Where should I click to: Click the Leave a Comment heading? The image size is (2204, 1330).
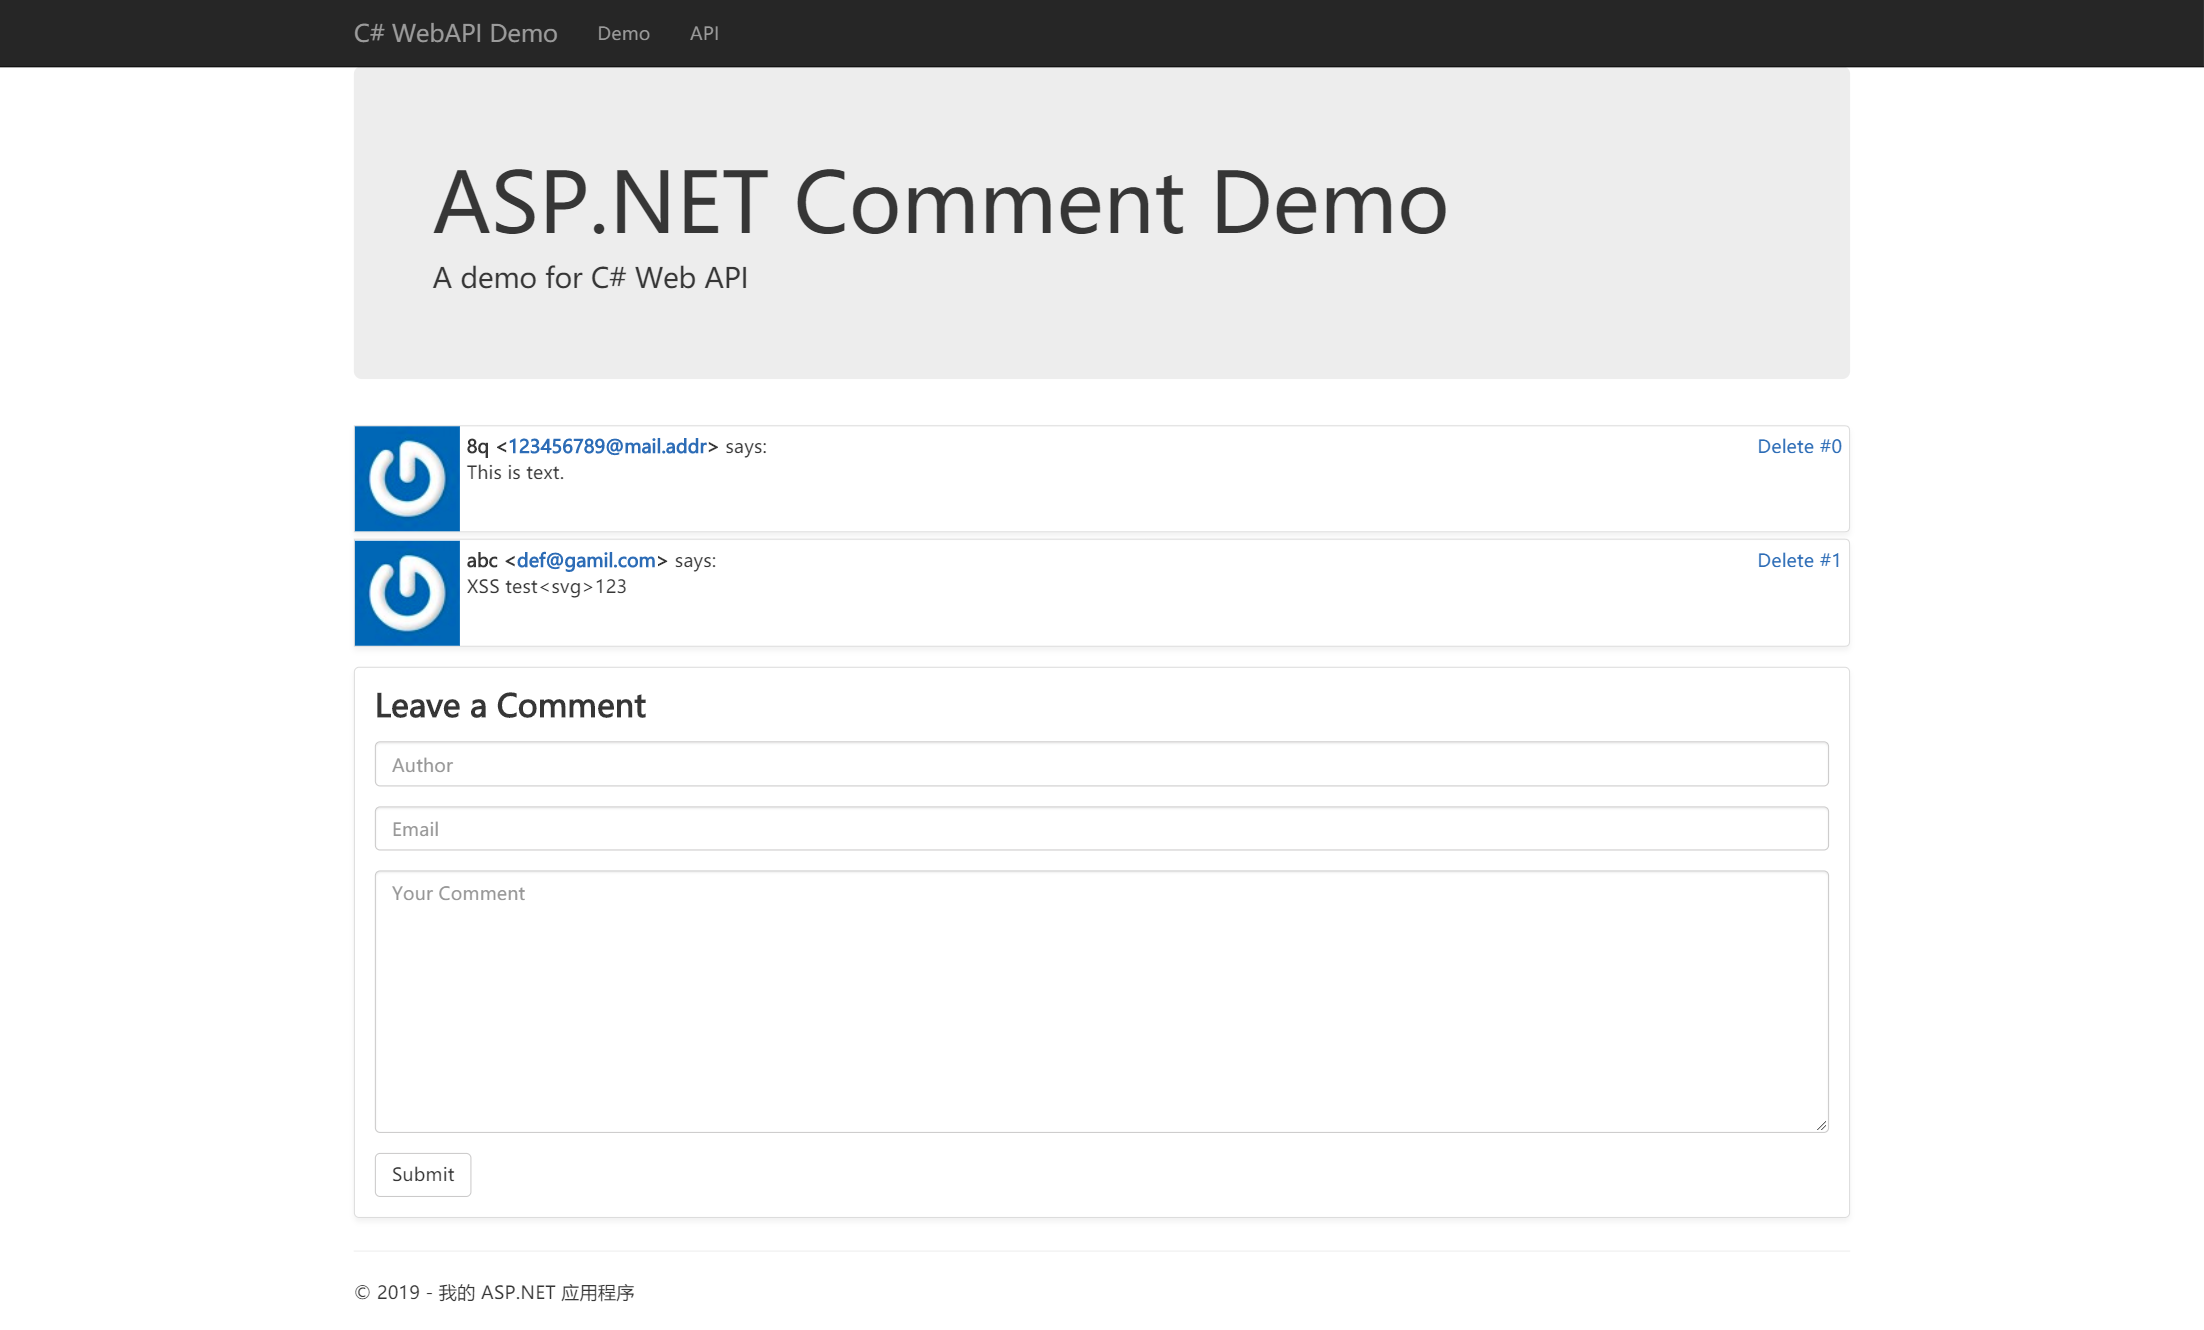[510, 705]
